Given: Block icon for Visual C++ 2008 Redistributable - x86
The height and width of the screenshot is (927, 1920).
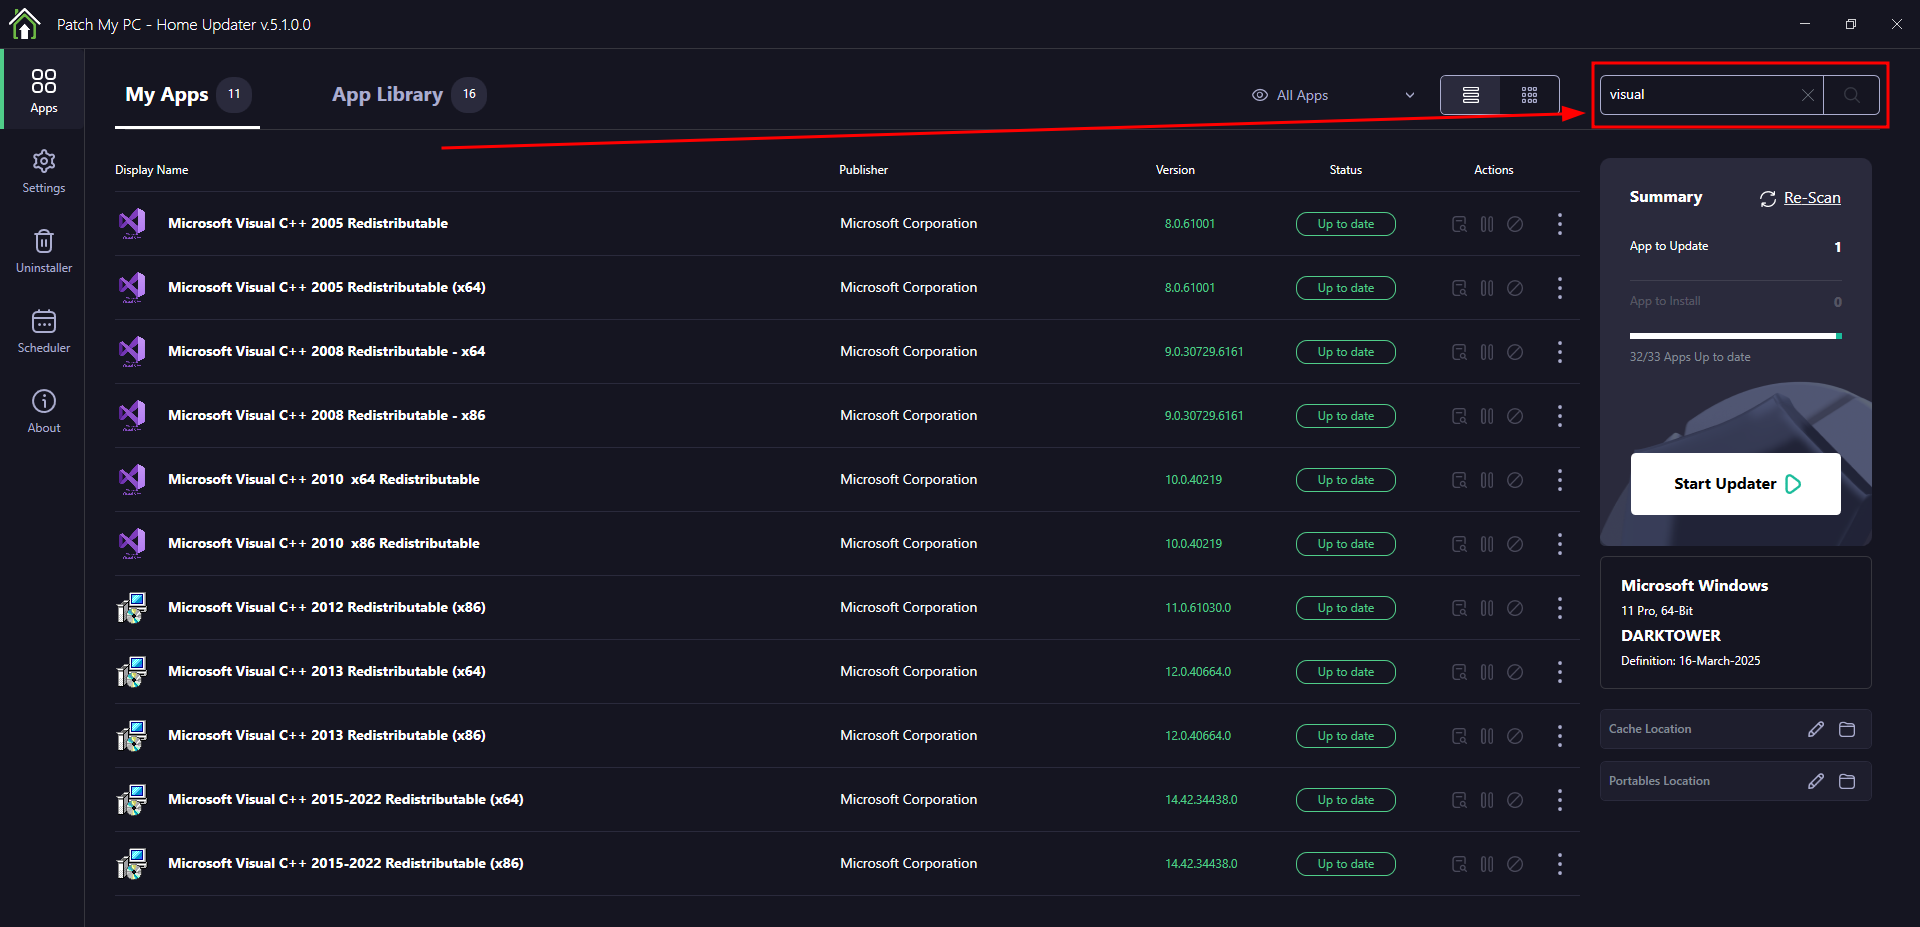Looking at the screenshot, I should click(x=1515, y=416).
